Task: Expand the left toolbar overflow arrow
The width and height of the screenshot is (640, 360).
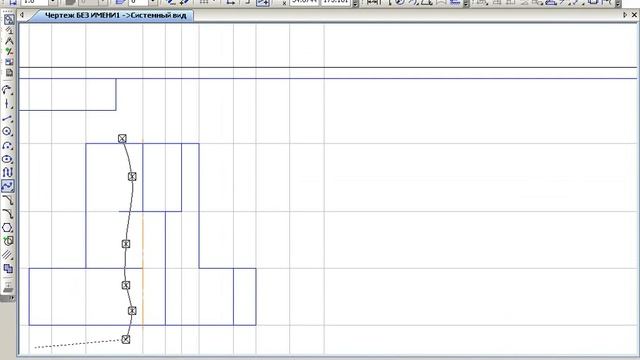Action: 11,298
